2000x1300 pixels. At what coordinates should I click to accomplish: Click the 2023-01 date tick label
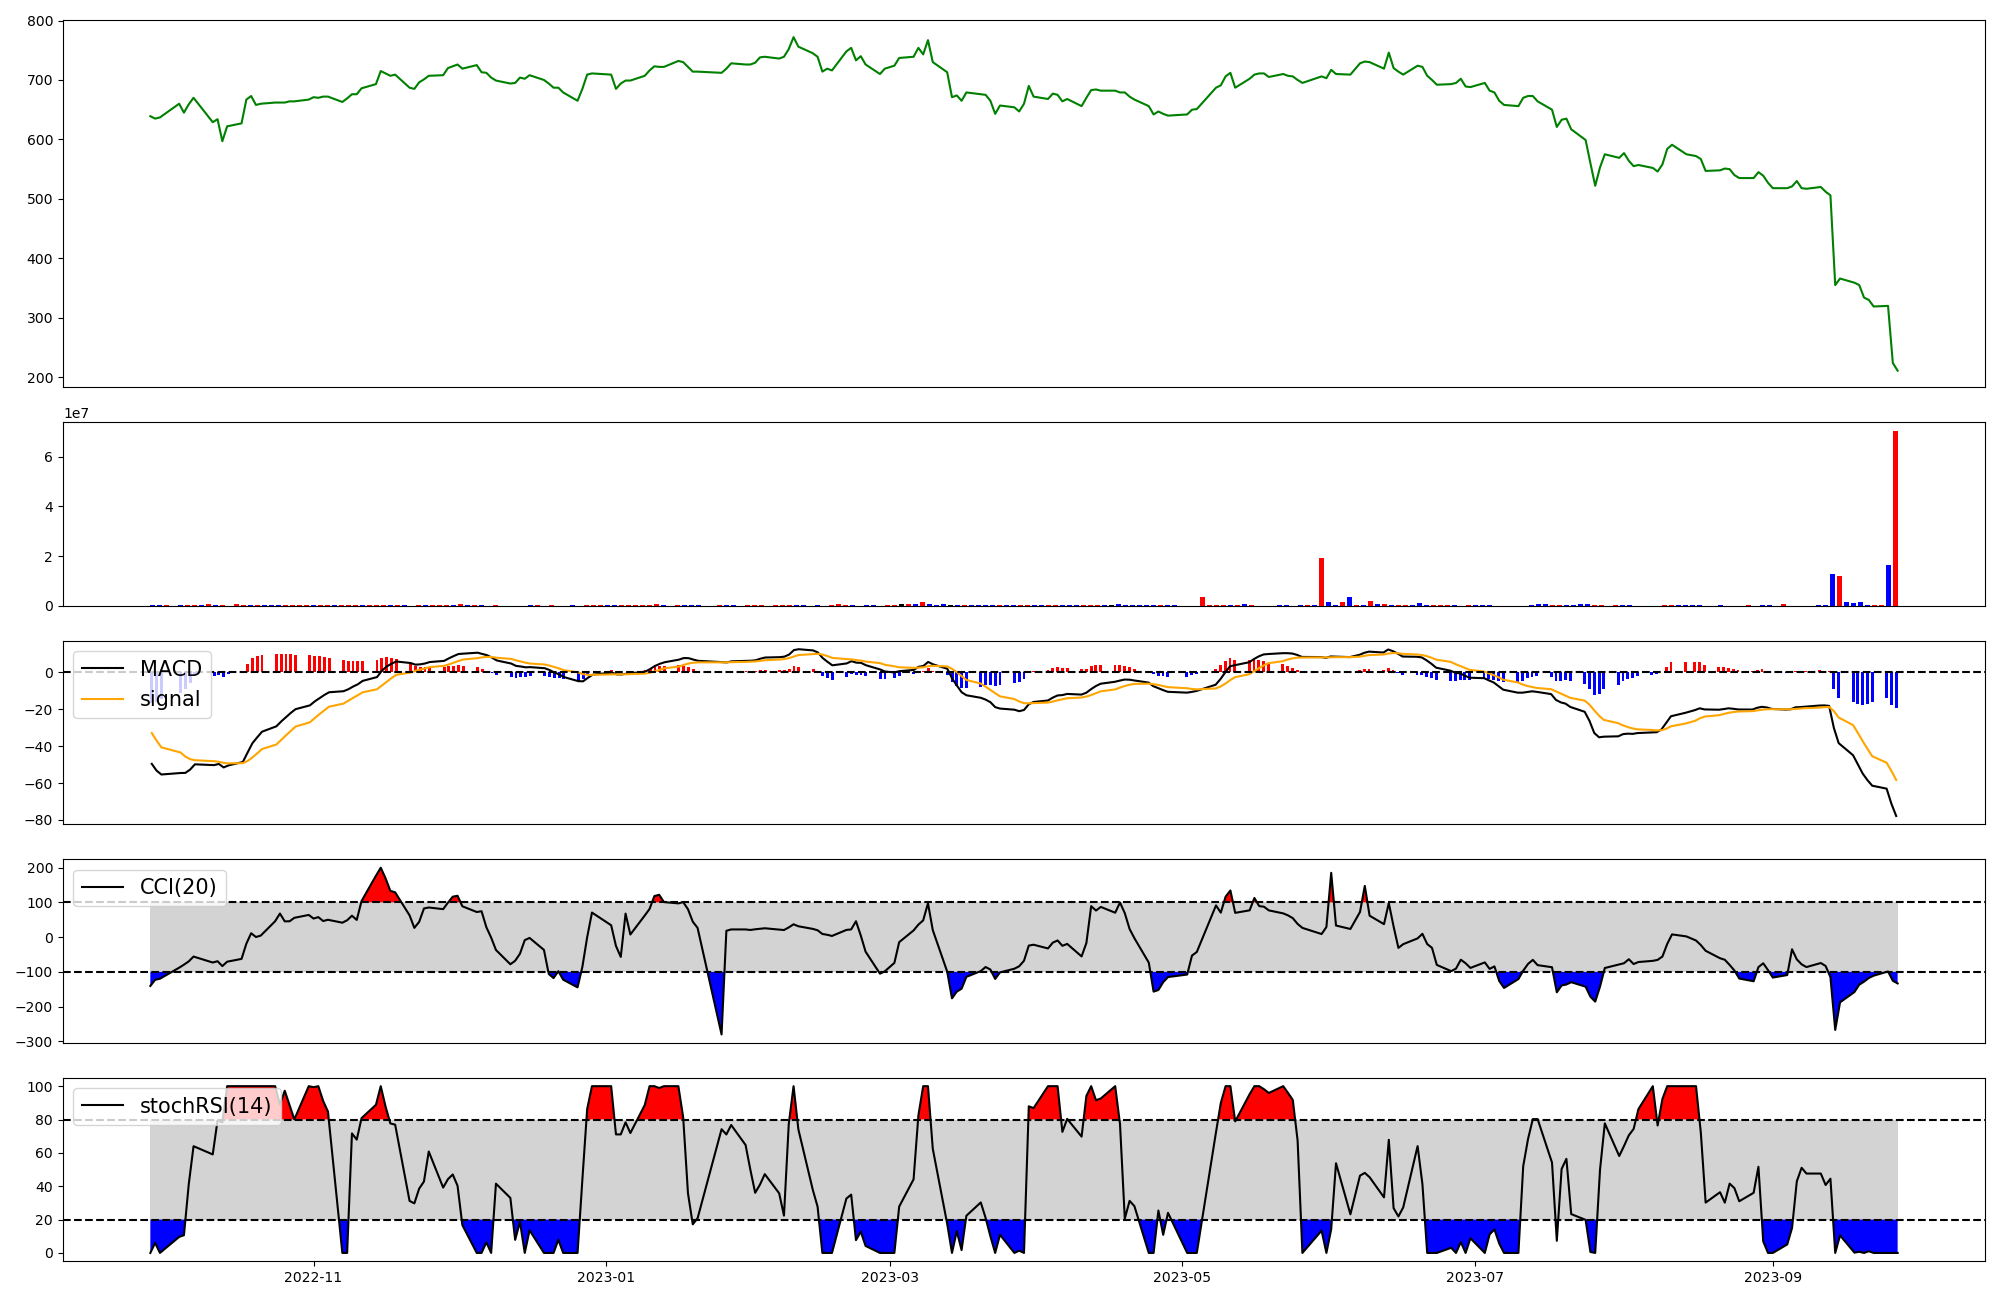(x=605, y=1277)
